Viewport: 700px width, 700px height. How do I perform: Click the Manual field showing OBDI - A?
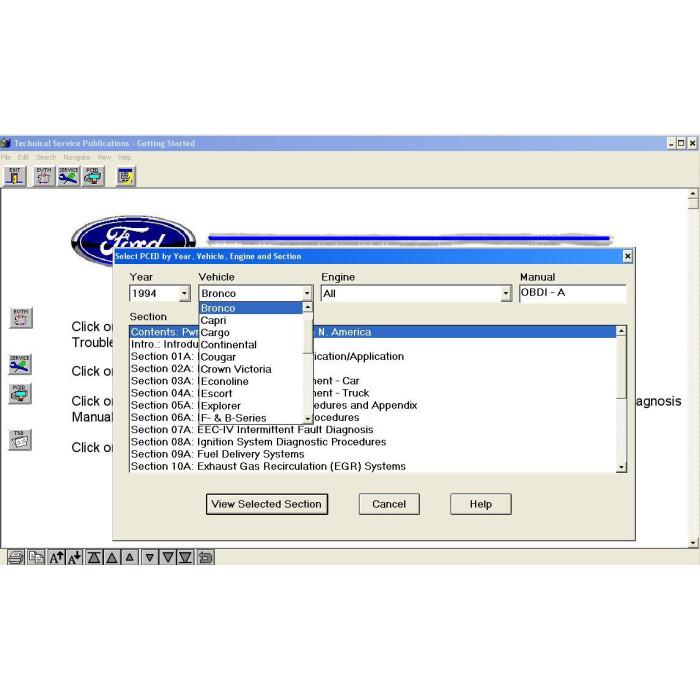pyautogui.click(x=573, y=293)
